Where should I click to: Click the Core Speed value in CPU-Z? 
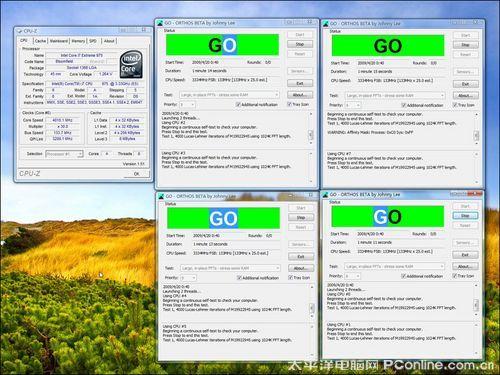point(62,120)
